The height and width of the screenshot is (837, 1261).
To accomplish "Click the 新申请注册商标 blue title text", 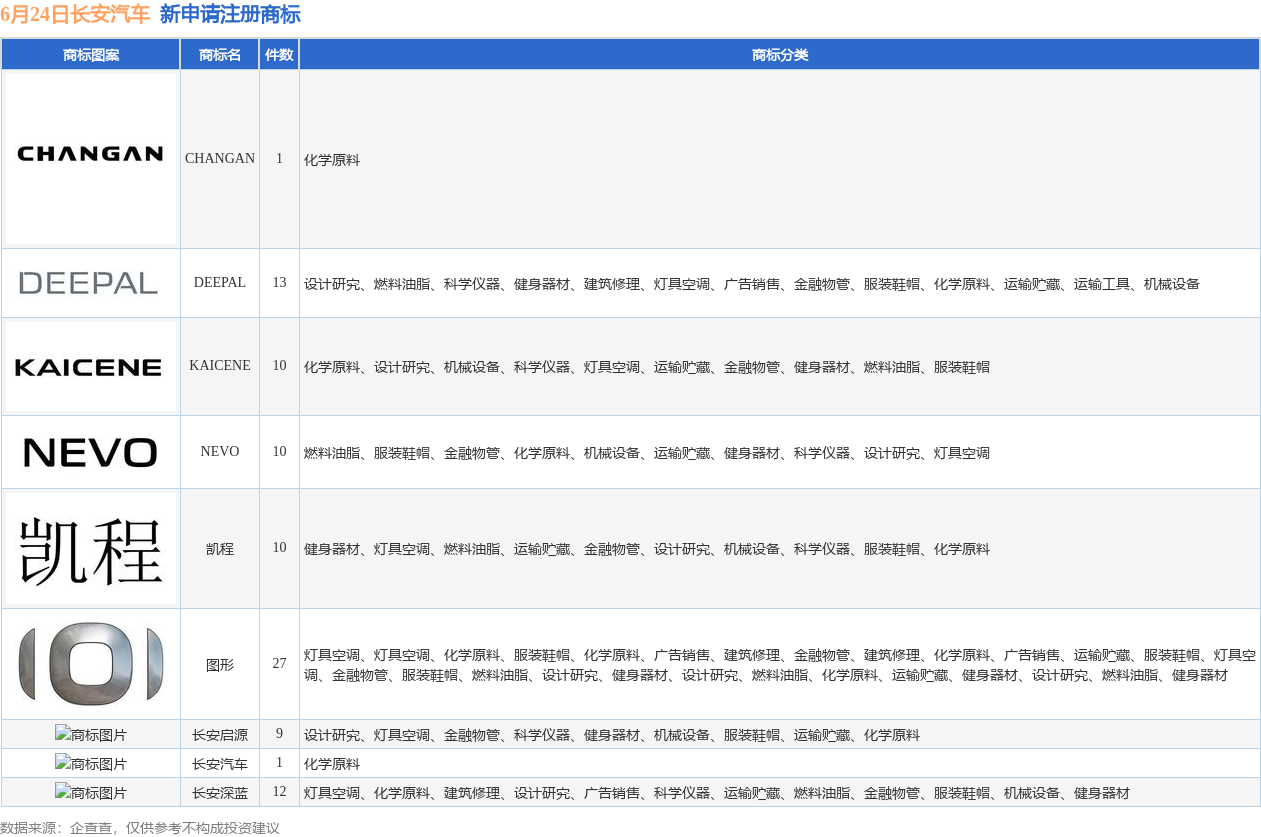I will pyautogui.click(x=230, y=14).
